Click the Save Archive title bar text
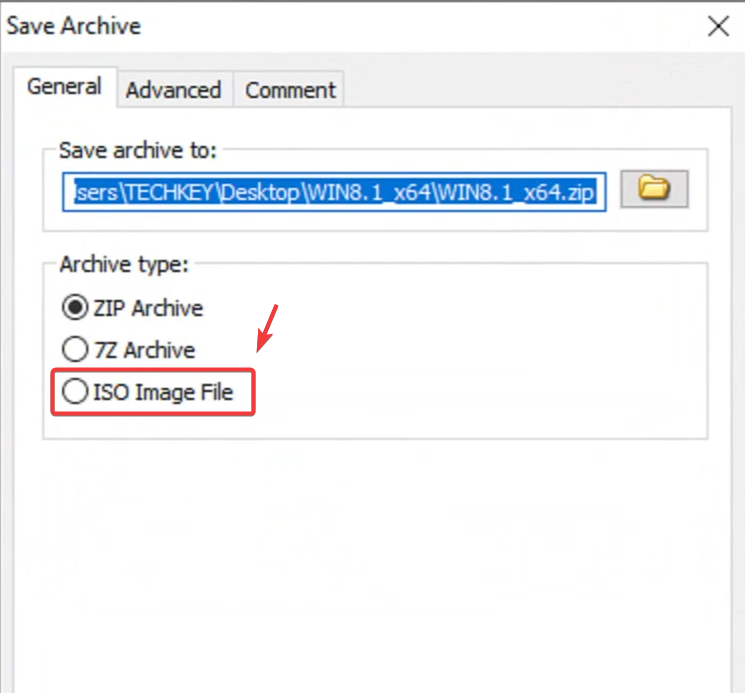The image size is (745, 693). 74,26
